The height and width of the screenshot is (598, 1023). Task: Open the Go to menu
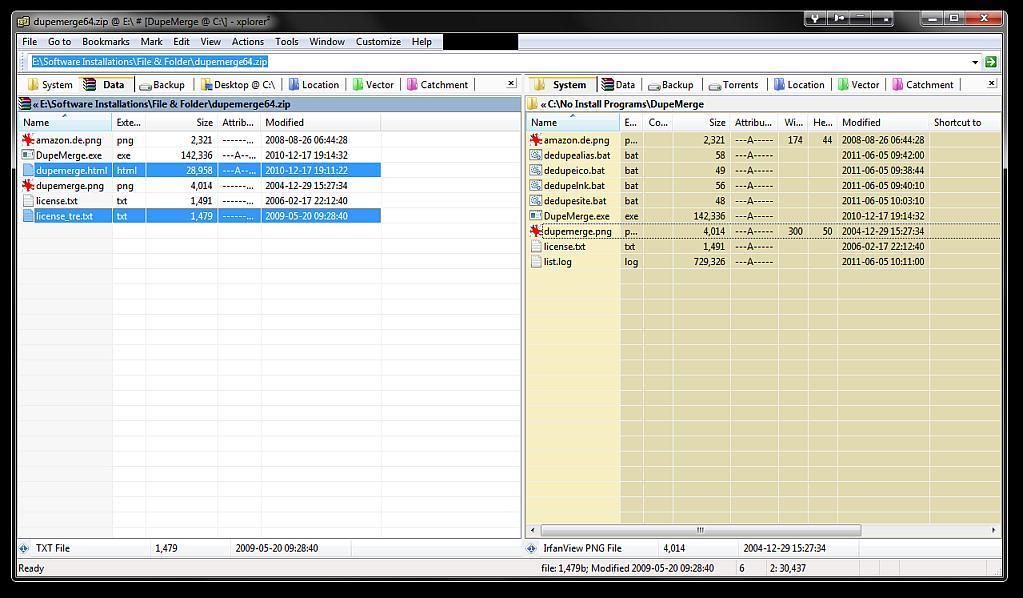point(59,42)
